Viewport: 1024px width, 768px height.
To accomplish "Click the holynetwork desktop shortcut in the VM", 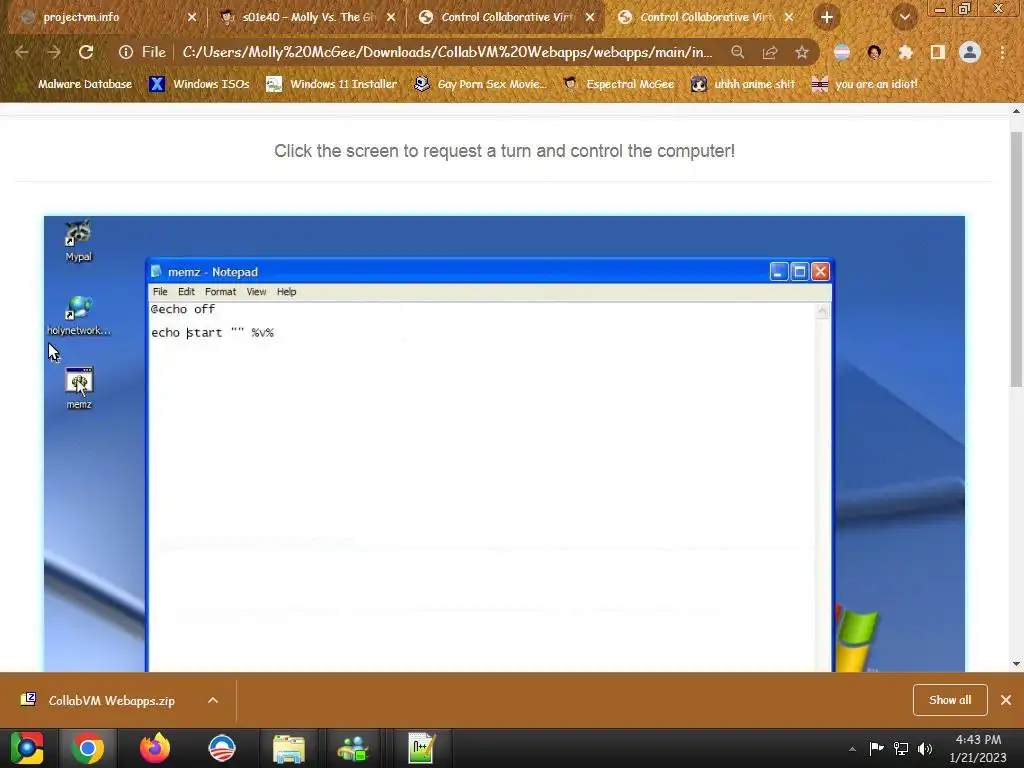I will click(79, 316).
